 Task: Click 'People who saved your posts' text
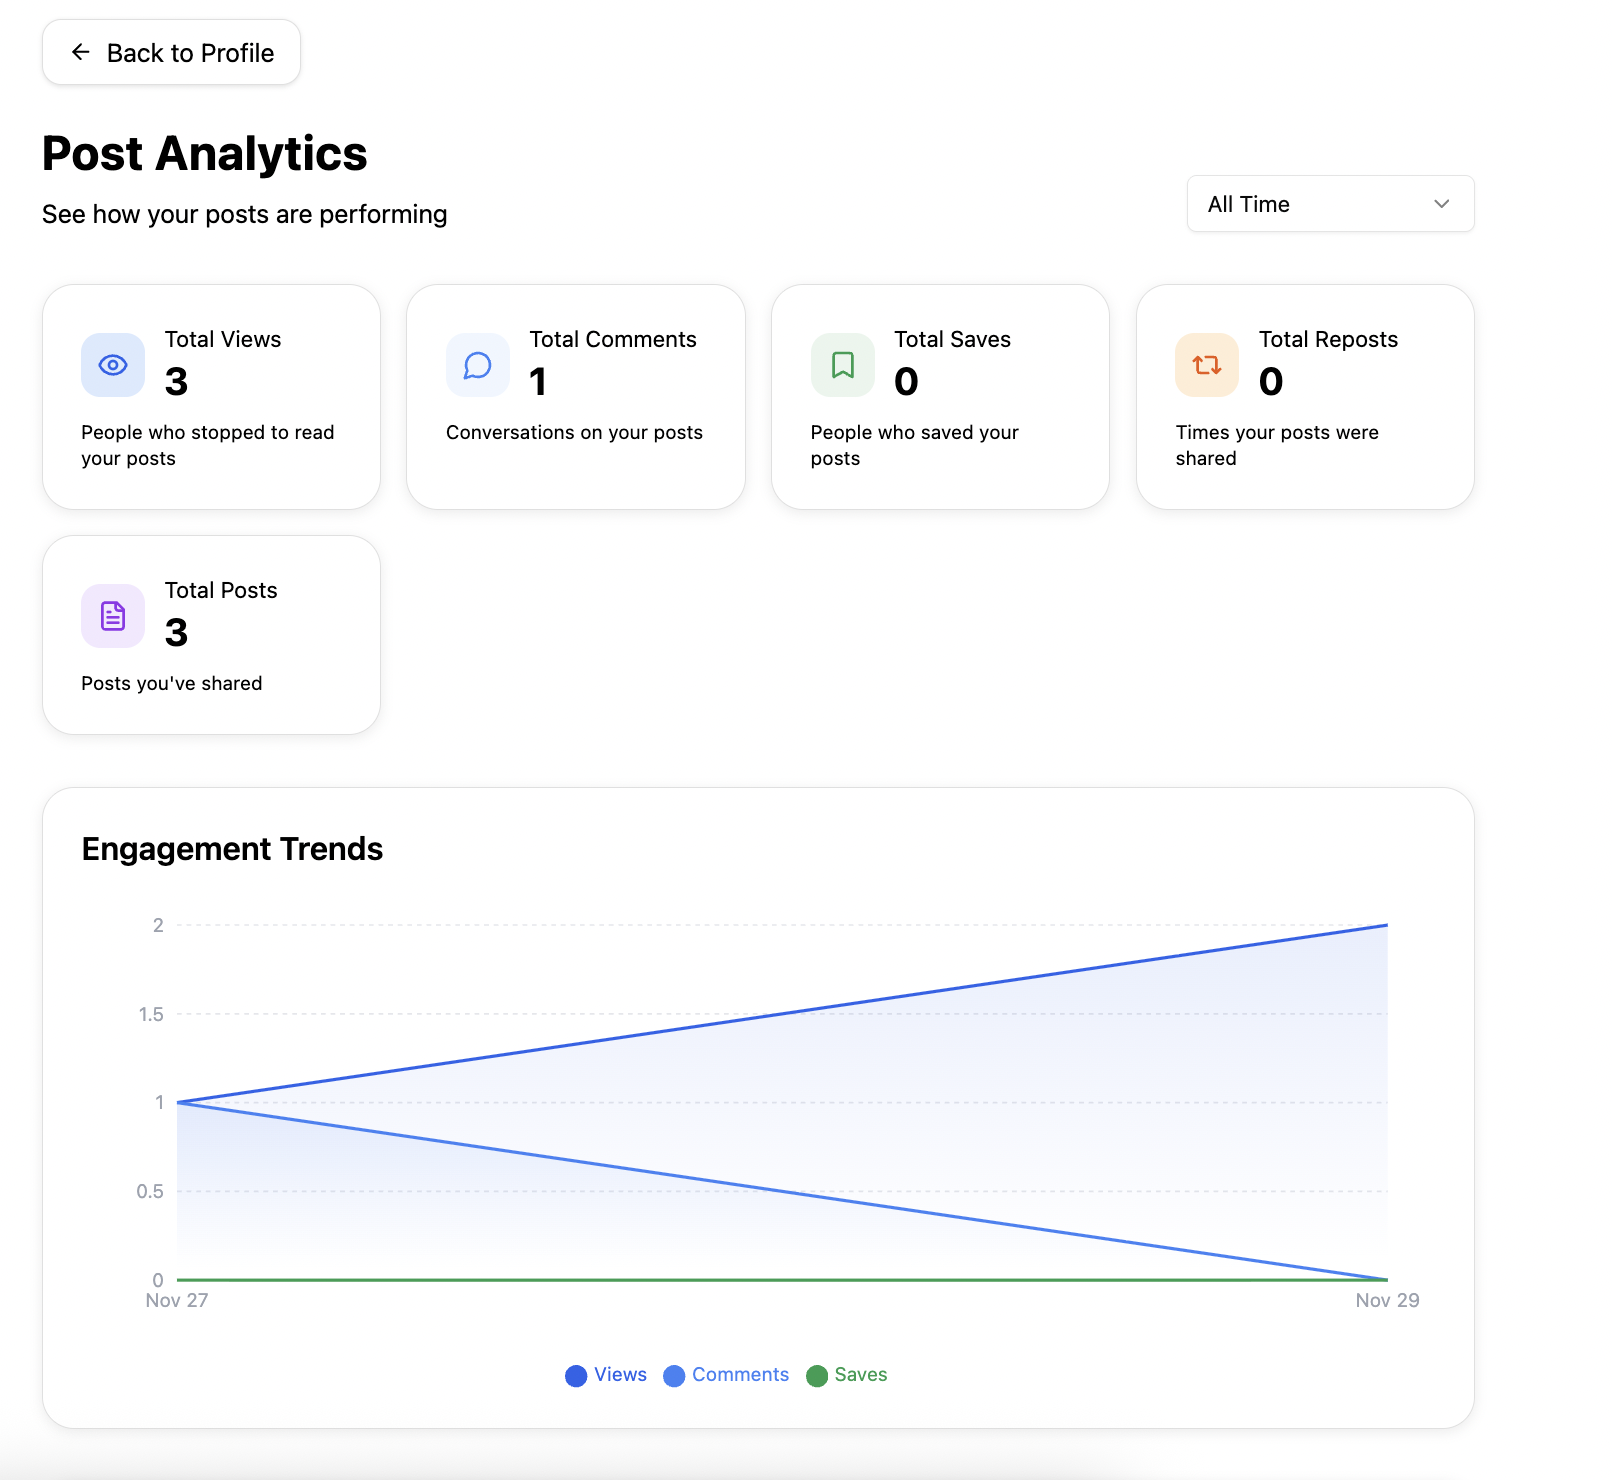click(x=914, y=445)
